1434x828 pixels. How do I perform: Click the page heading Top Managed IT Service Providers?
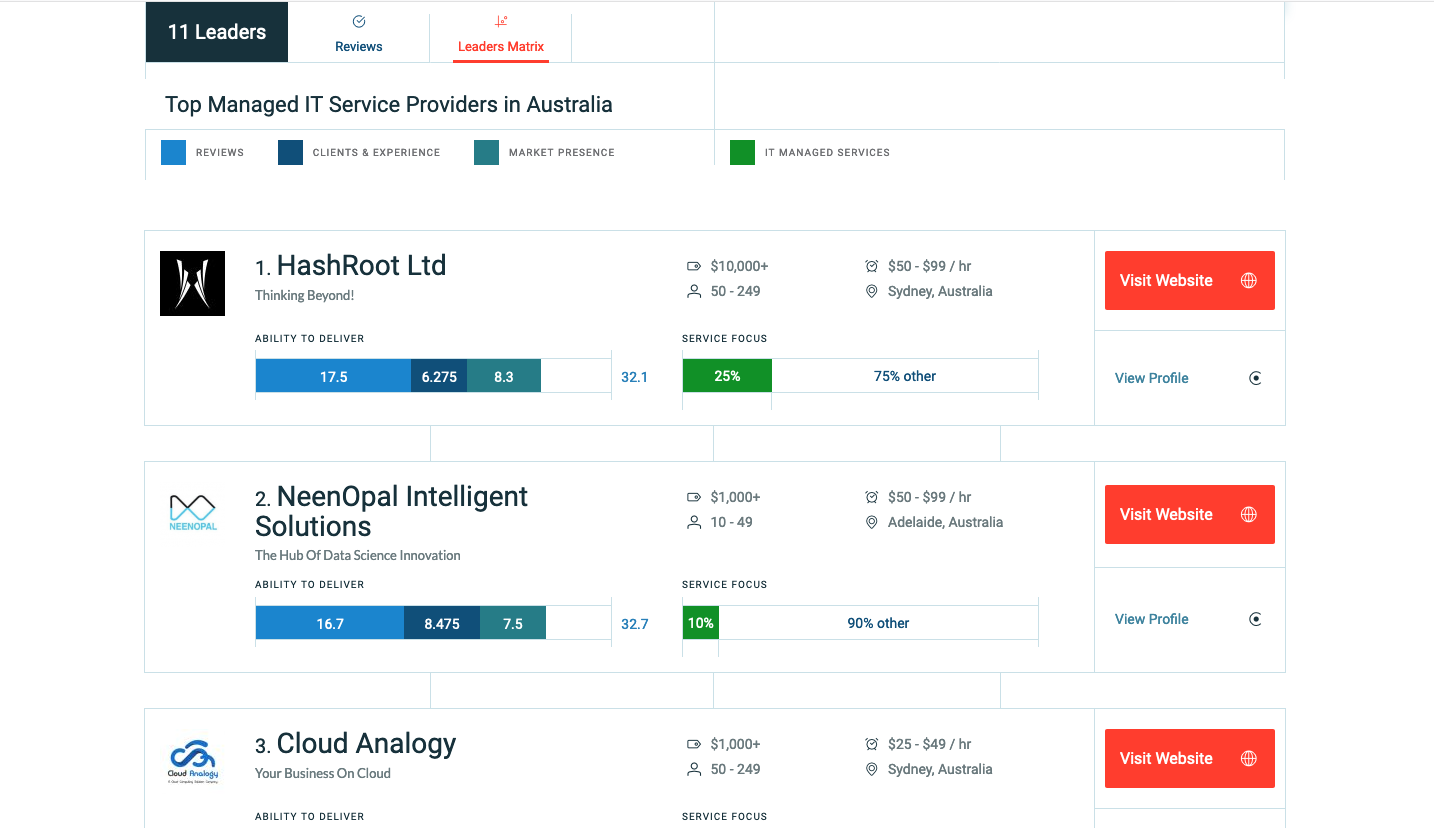[389, 104]
